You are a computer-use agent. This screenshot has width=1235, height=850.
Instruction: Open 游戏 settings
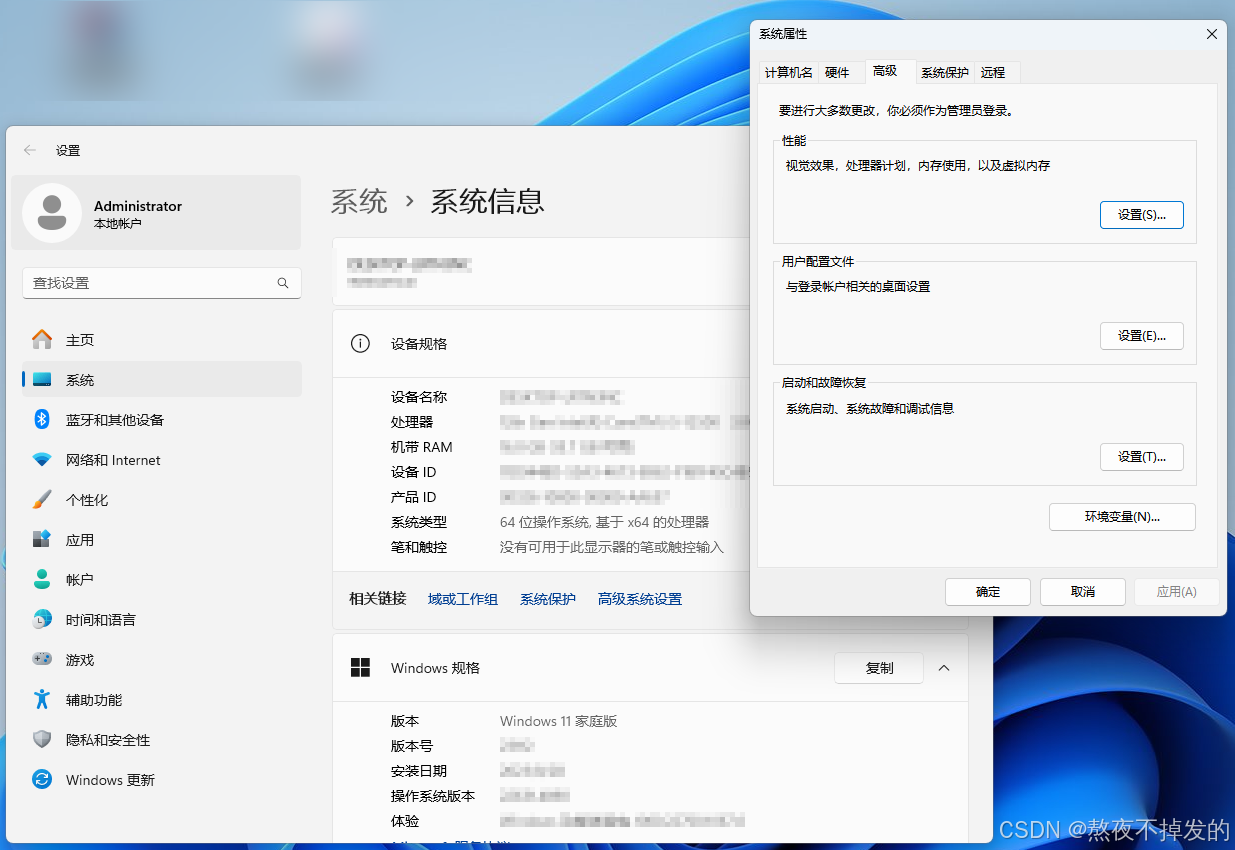point(80,659)
